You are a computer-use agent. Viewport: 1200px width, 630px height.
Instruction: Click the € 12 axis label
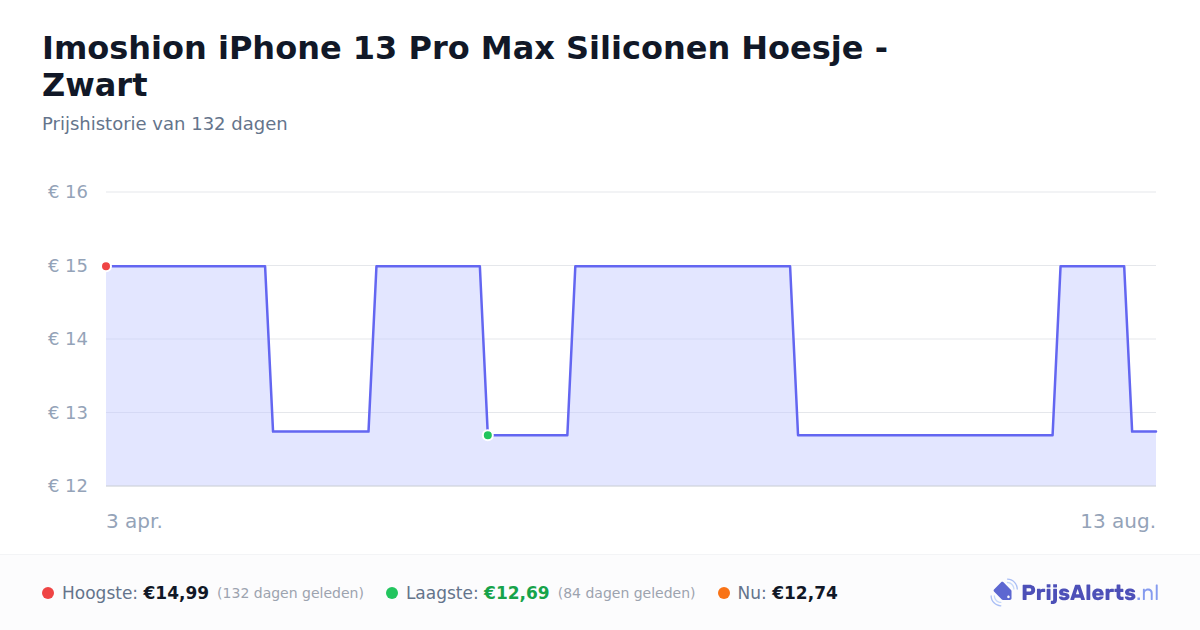(x=68, y=486)
